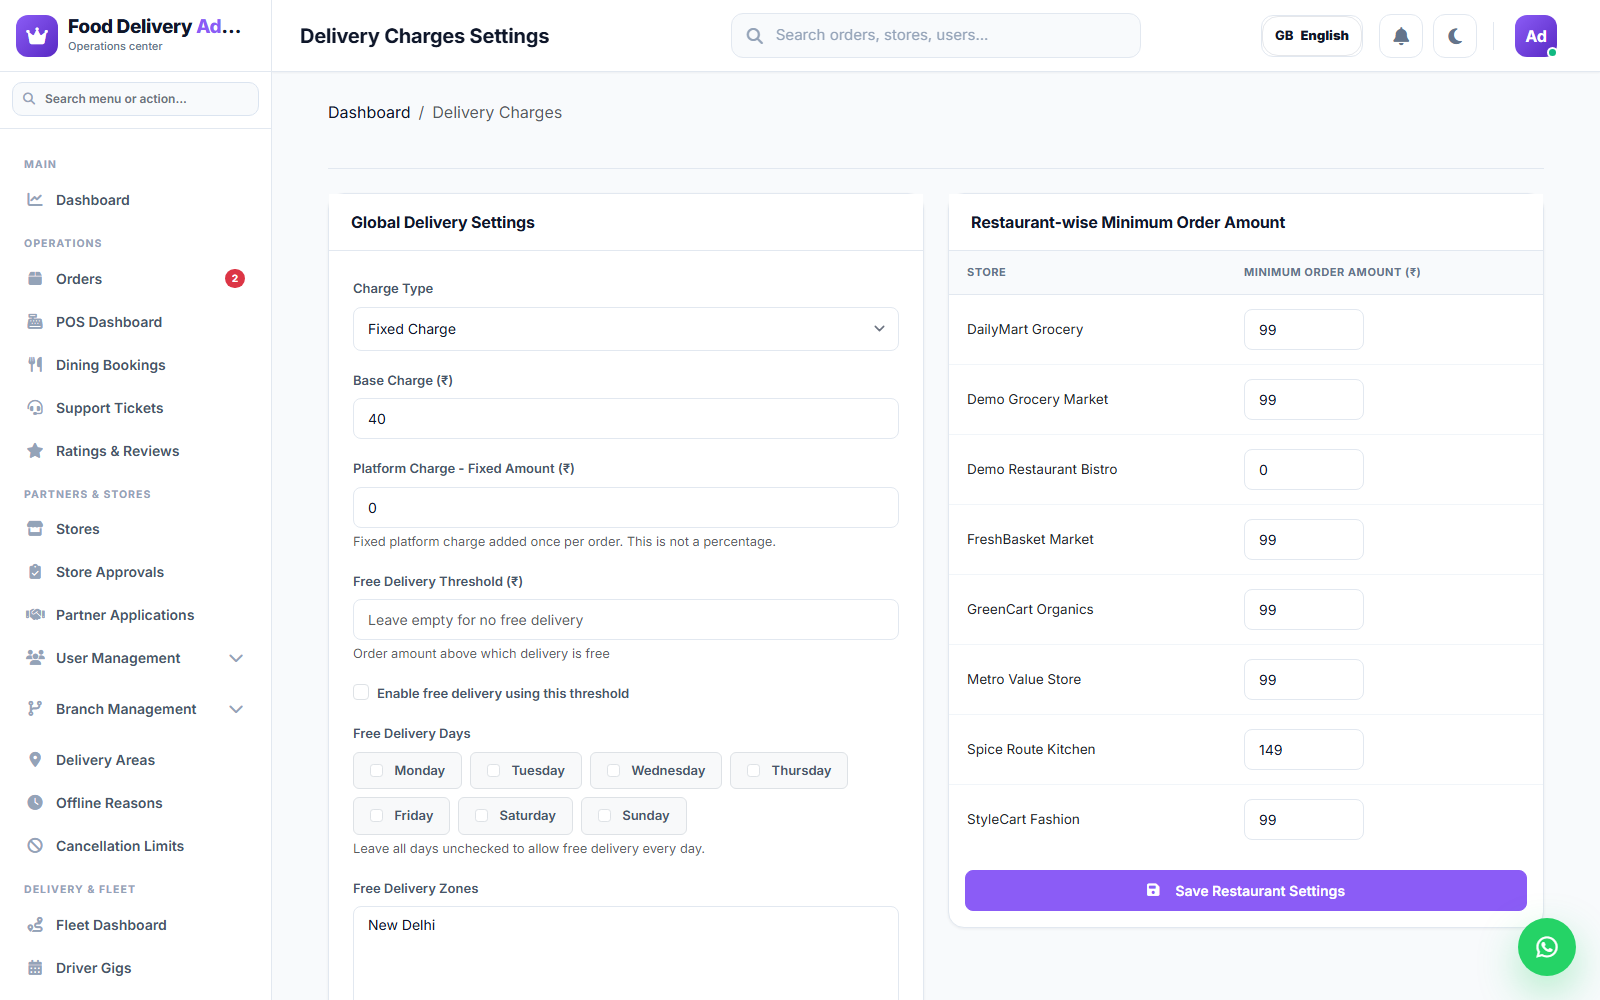Screen dimensions: 1600x1000
Task: Click the POS Dashboard register icon
Action: (x=35, y=321)
